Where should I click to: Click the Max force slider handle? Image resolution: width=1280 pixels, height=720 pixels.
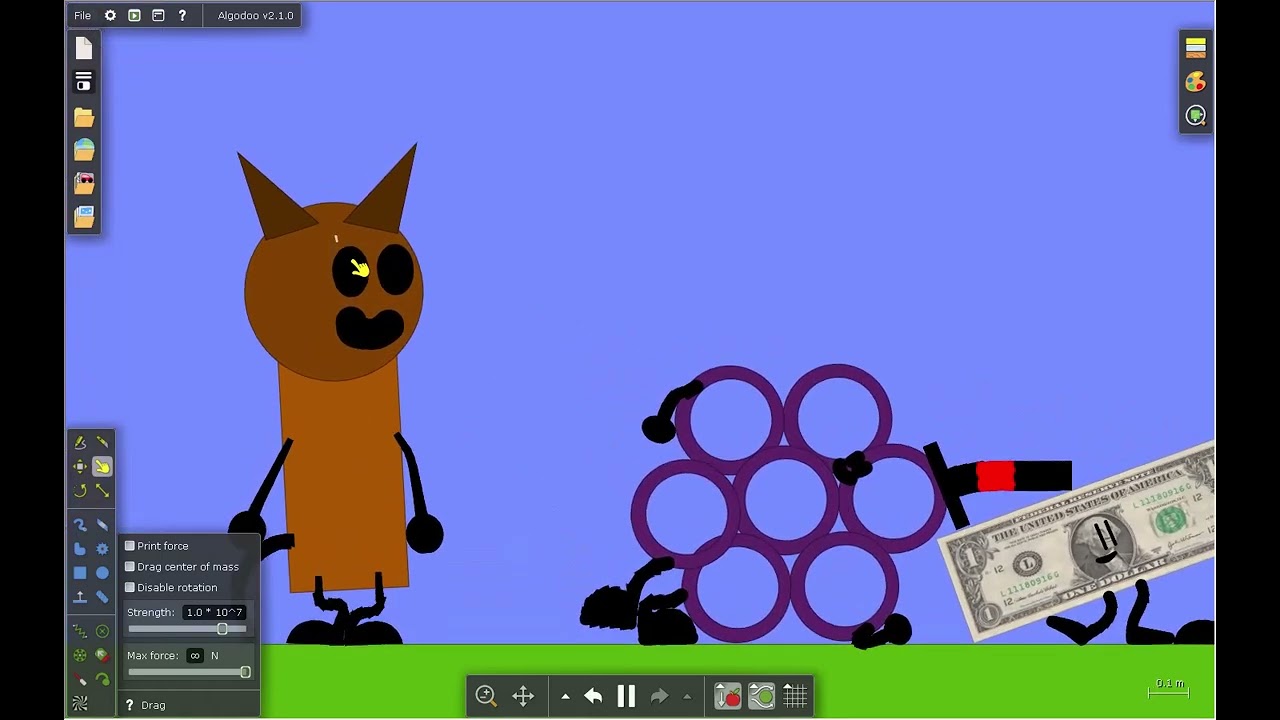(245, 672)
